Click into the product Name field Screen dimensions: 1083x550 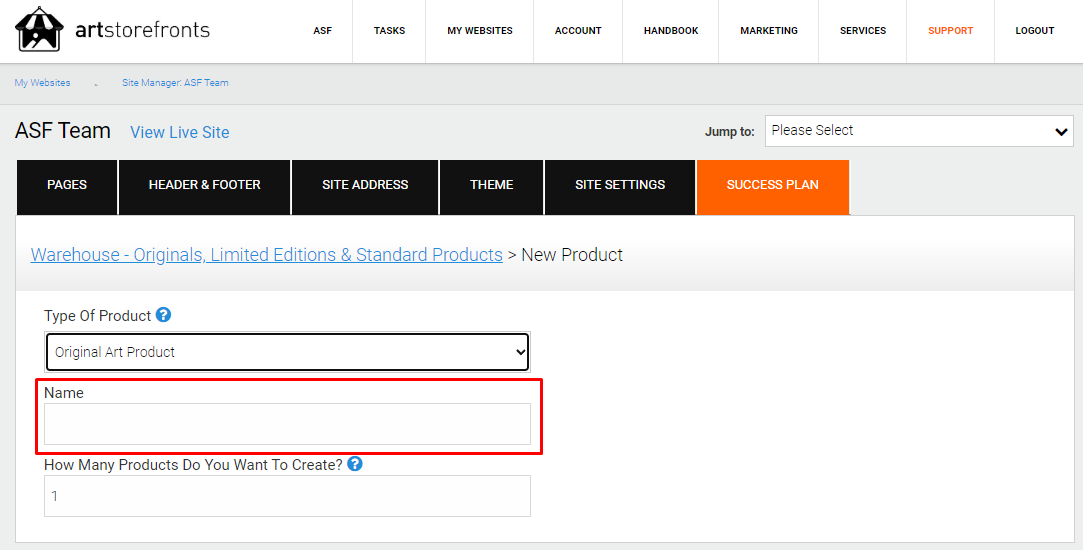point(288,424)
